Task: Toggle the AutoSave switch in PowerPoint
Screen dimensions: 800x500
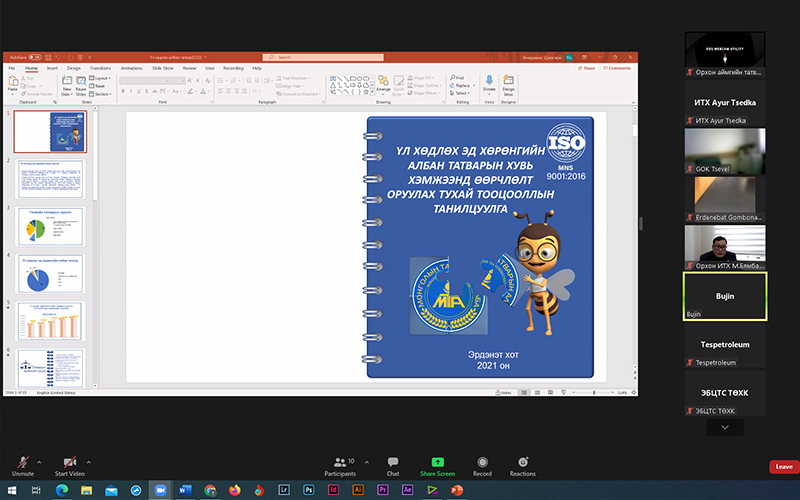Action: pos(35,57)
